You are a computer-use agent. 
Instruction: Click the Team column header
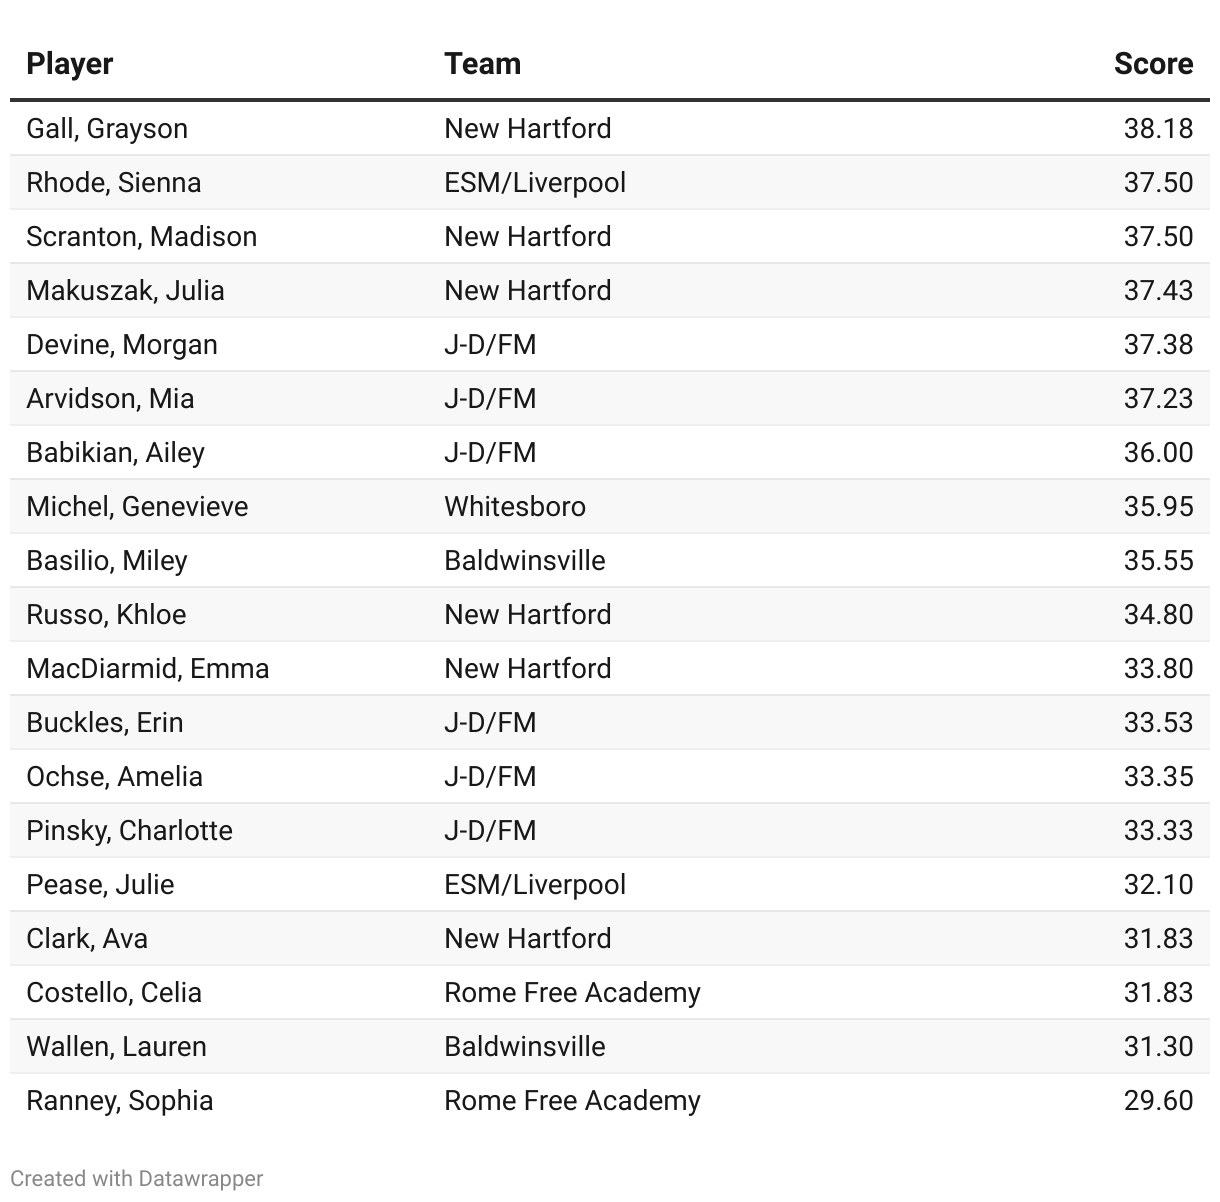tap(482, 64)
